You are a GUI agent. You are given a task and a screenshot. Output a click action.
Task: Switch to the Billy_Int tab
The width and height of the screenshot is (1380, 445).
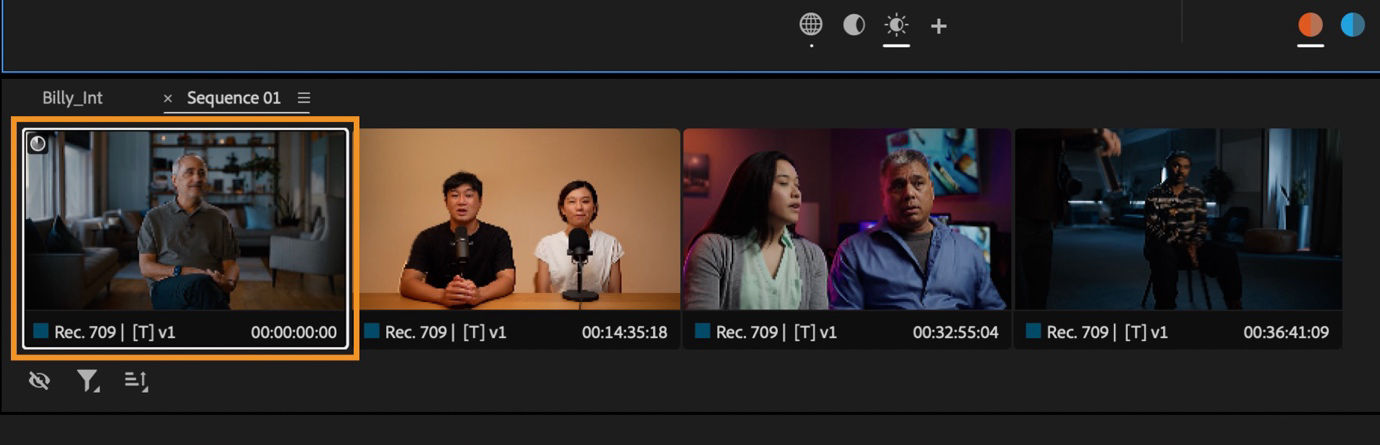click(72, 98)
